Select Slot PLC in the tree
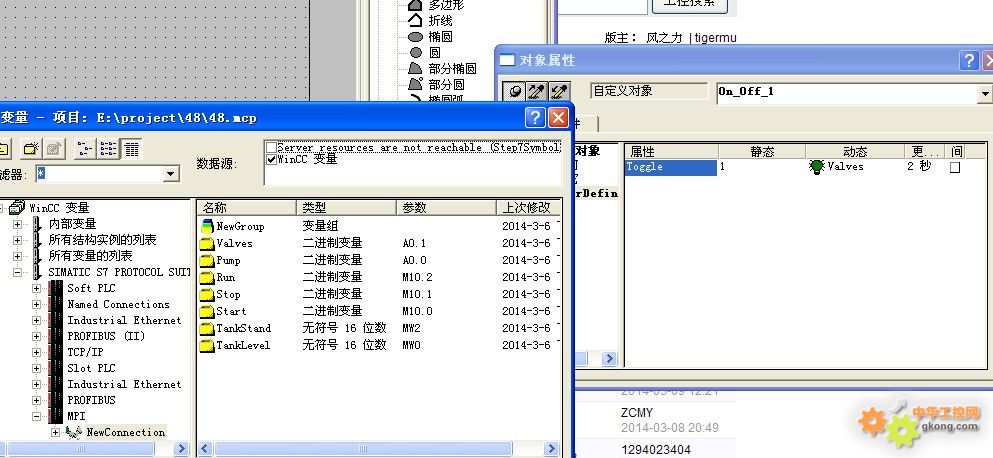This screenshot has width=993, height=458. (92, 368)
